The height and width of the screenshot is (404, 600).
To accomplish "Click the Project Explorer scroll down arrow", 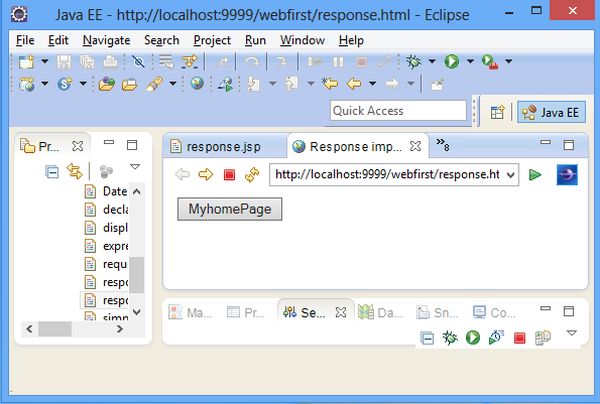I will point(137,312).
